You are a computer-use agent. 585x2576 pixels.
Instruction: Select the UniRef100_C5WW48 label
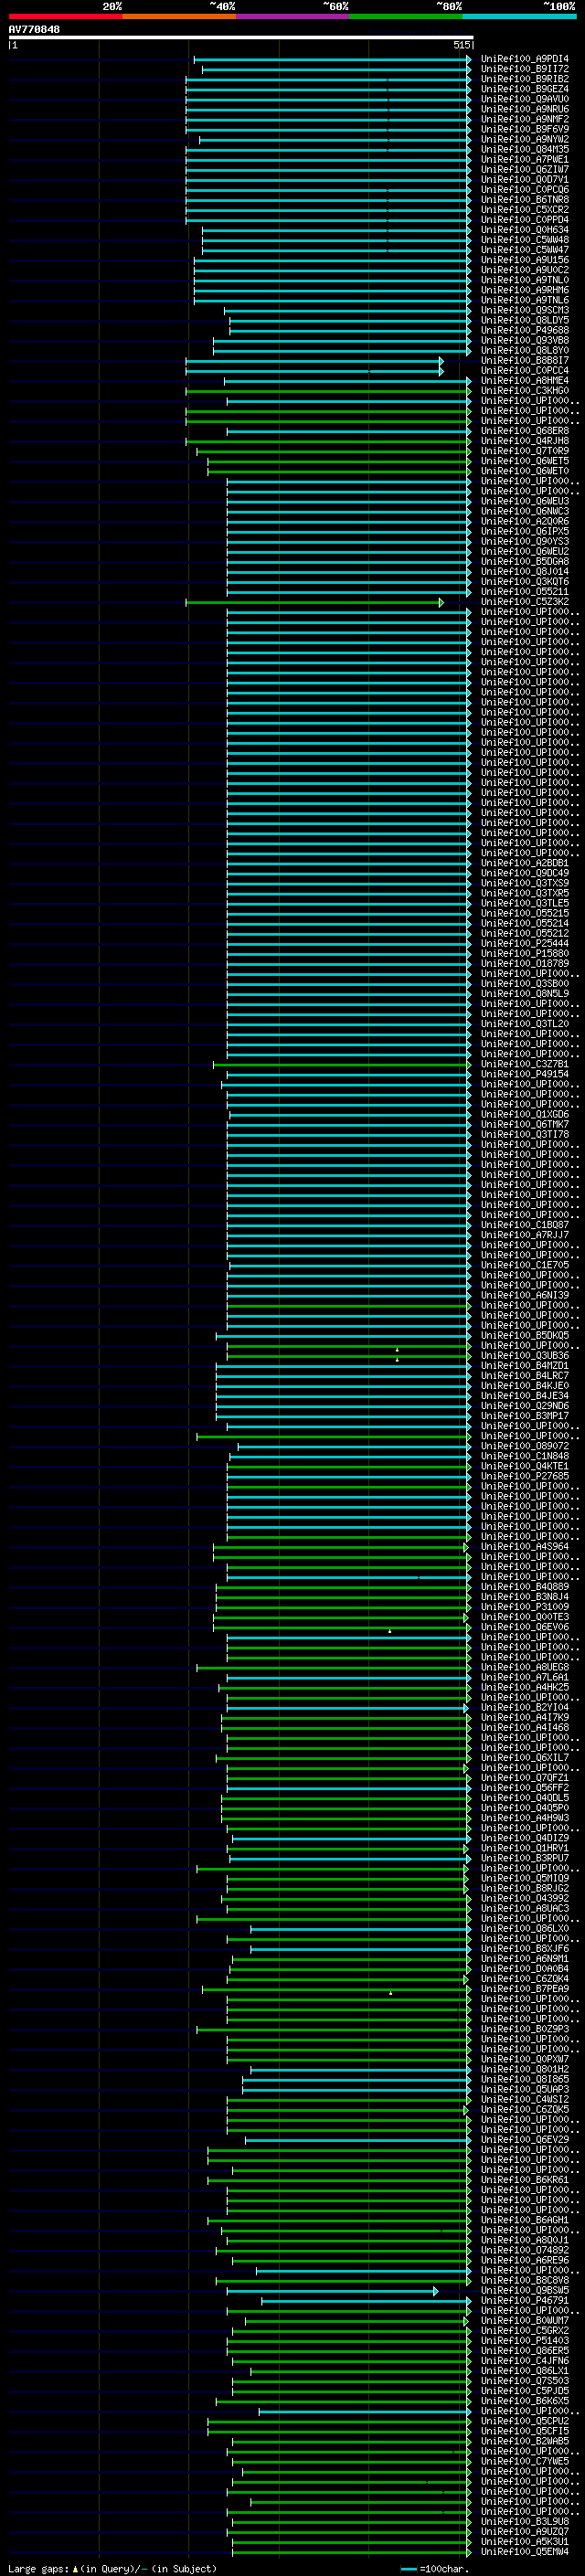pyautogui.click(x=524, y=240)
